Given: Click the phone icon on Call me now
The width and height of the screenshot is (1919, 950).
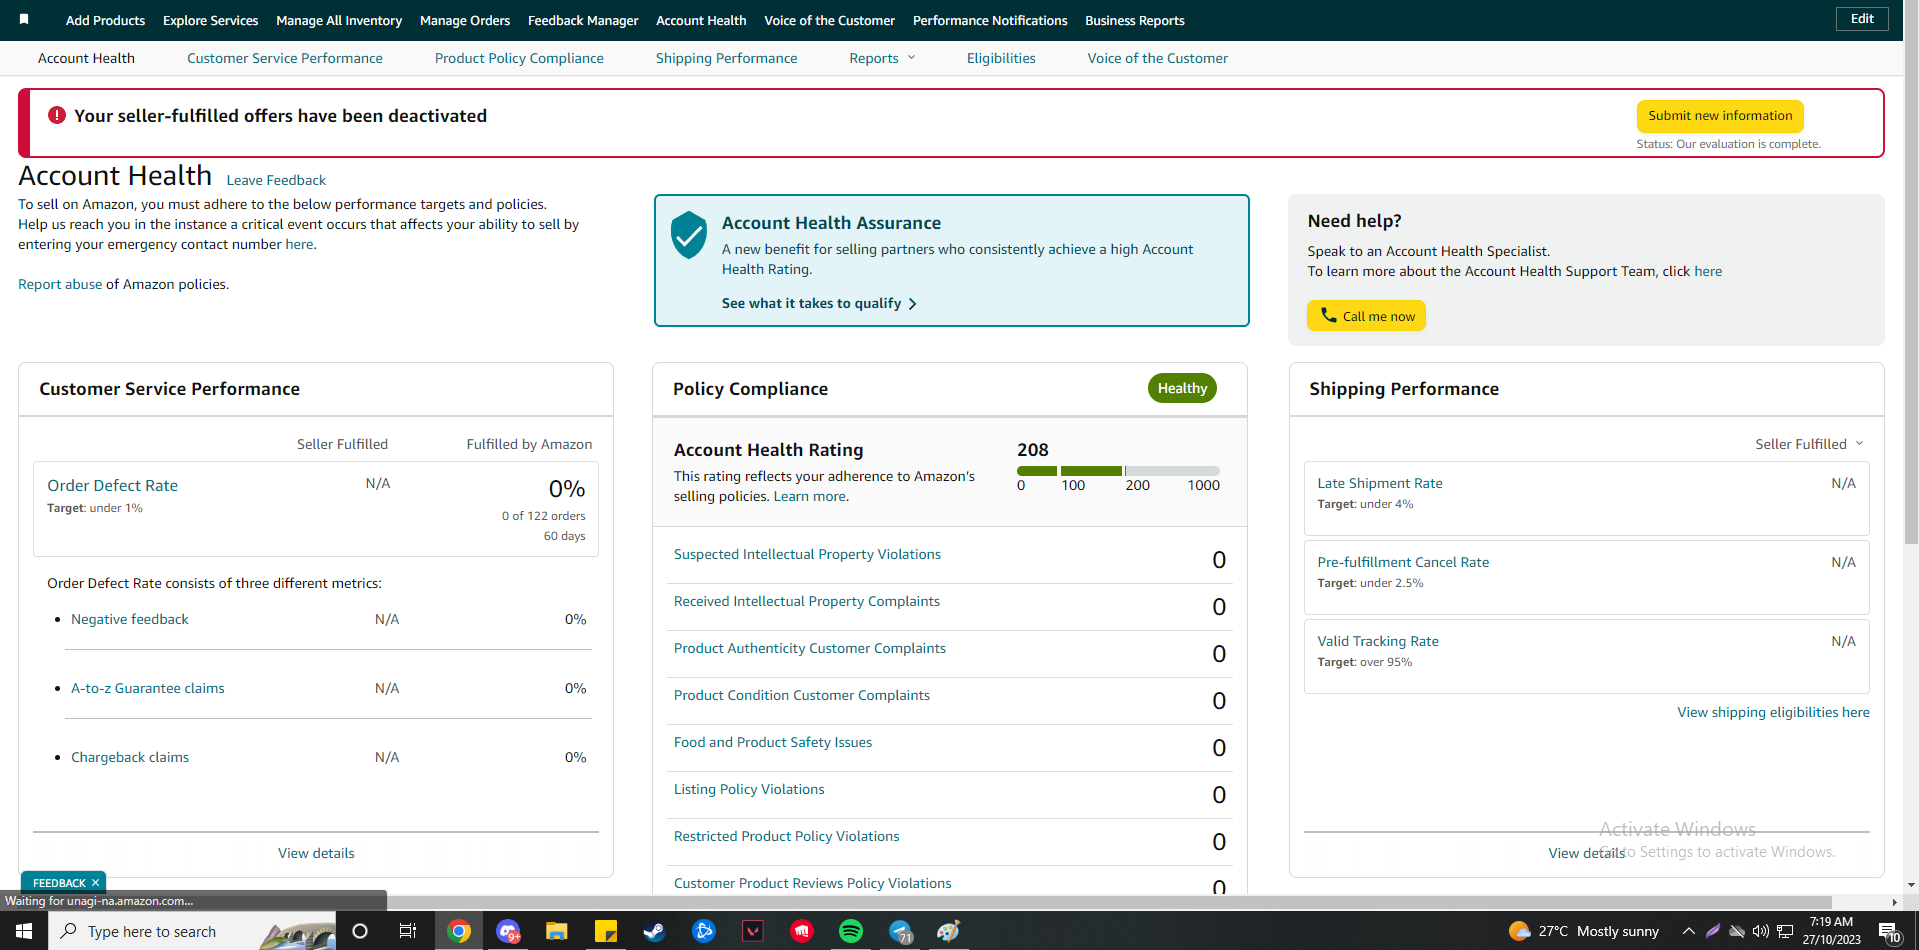Looking at the screenshot, I should [1328, 315].
